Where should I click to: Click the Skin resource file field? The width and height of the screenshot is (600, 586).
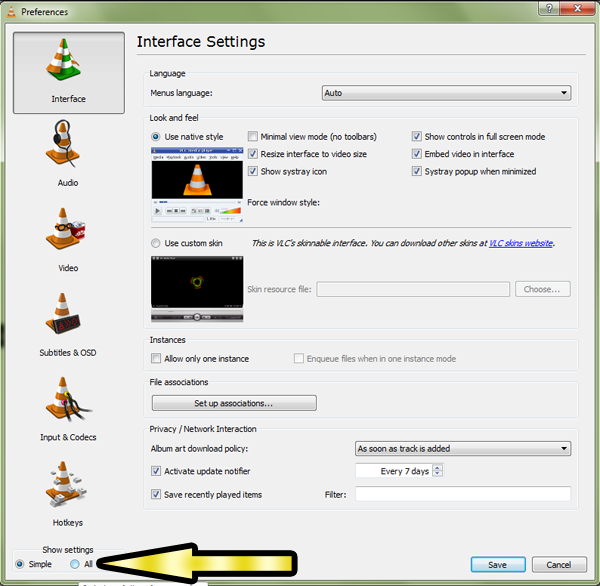pos(413,289)
